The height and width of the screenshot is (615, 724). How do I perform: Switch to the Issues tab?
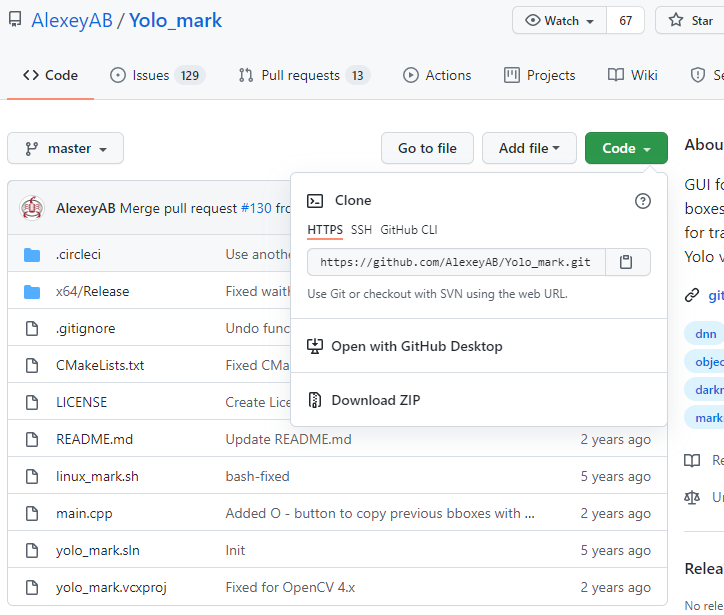(157, 75)
